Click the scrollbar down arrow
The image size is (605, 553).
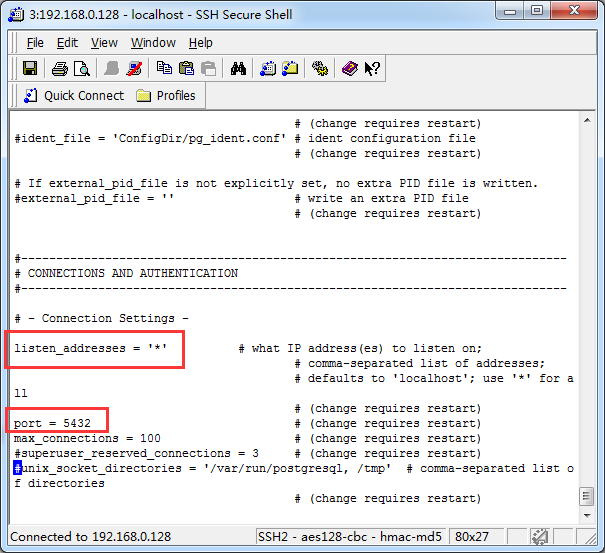(587, 516)
